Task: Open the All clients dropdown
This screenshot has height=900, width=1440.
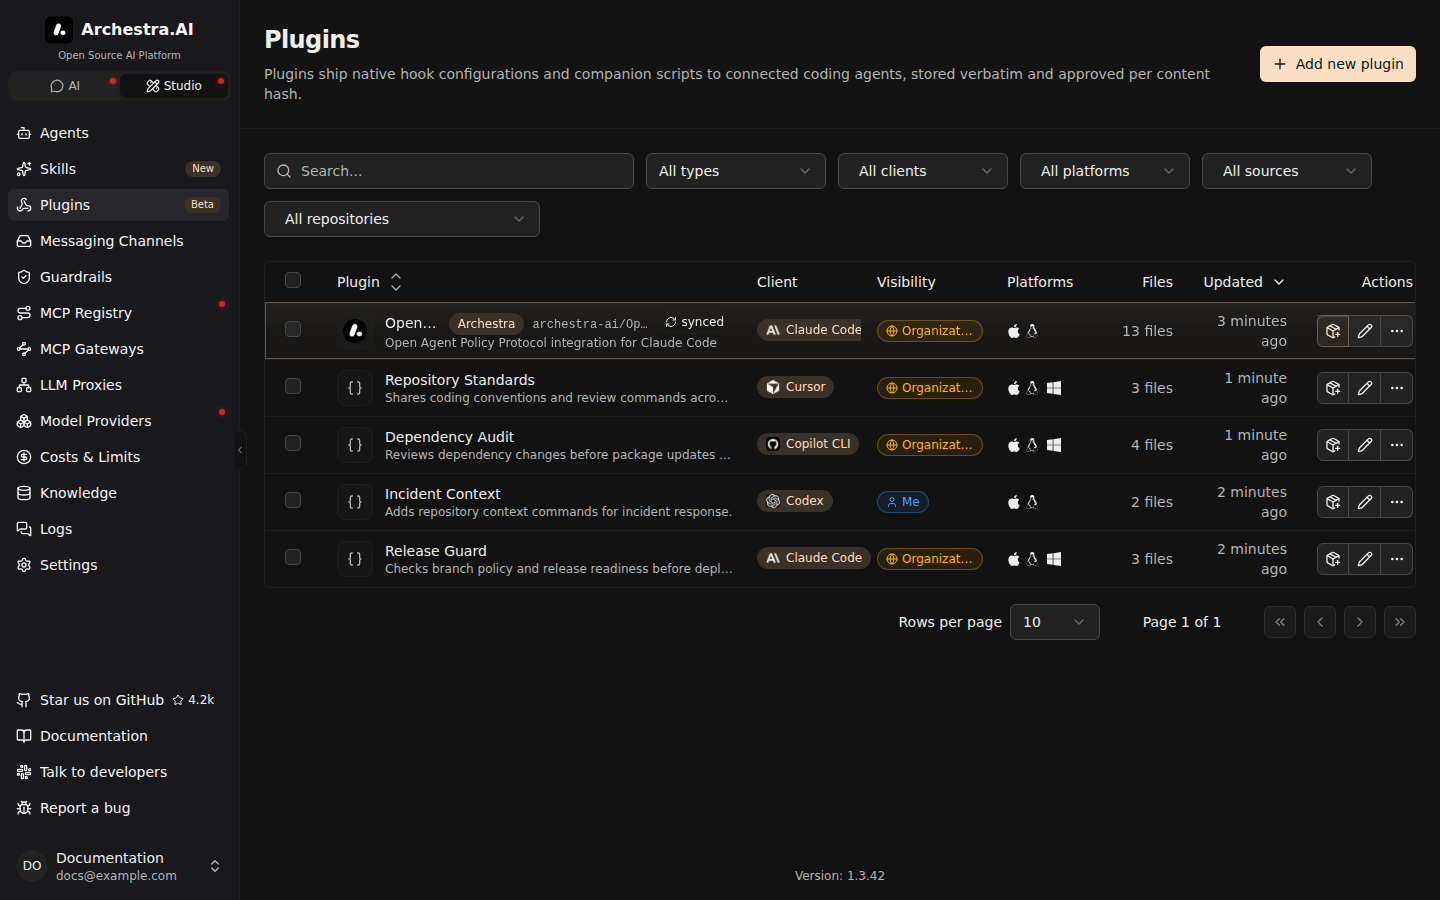Action: (923, 171)
